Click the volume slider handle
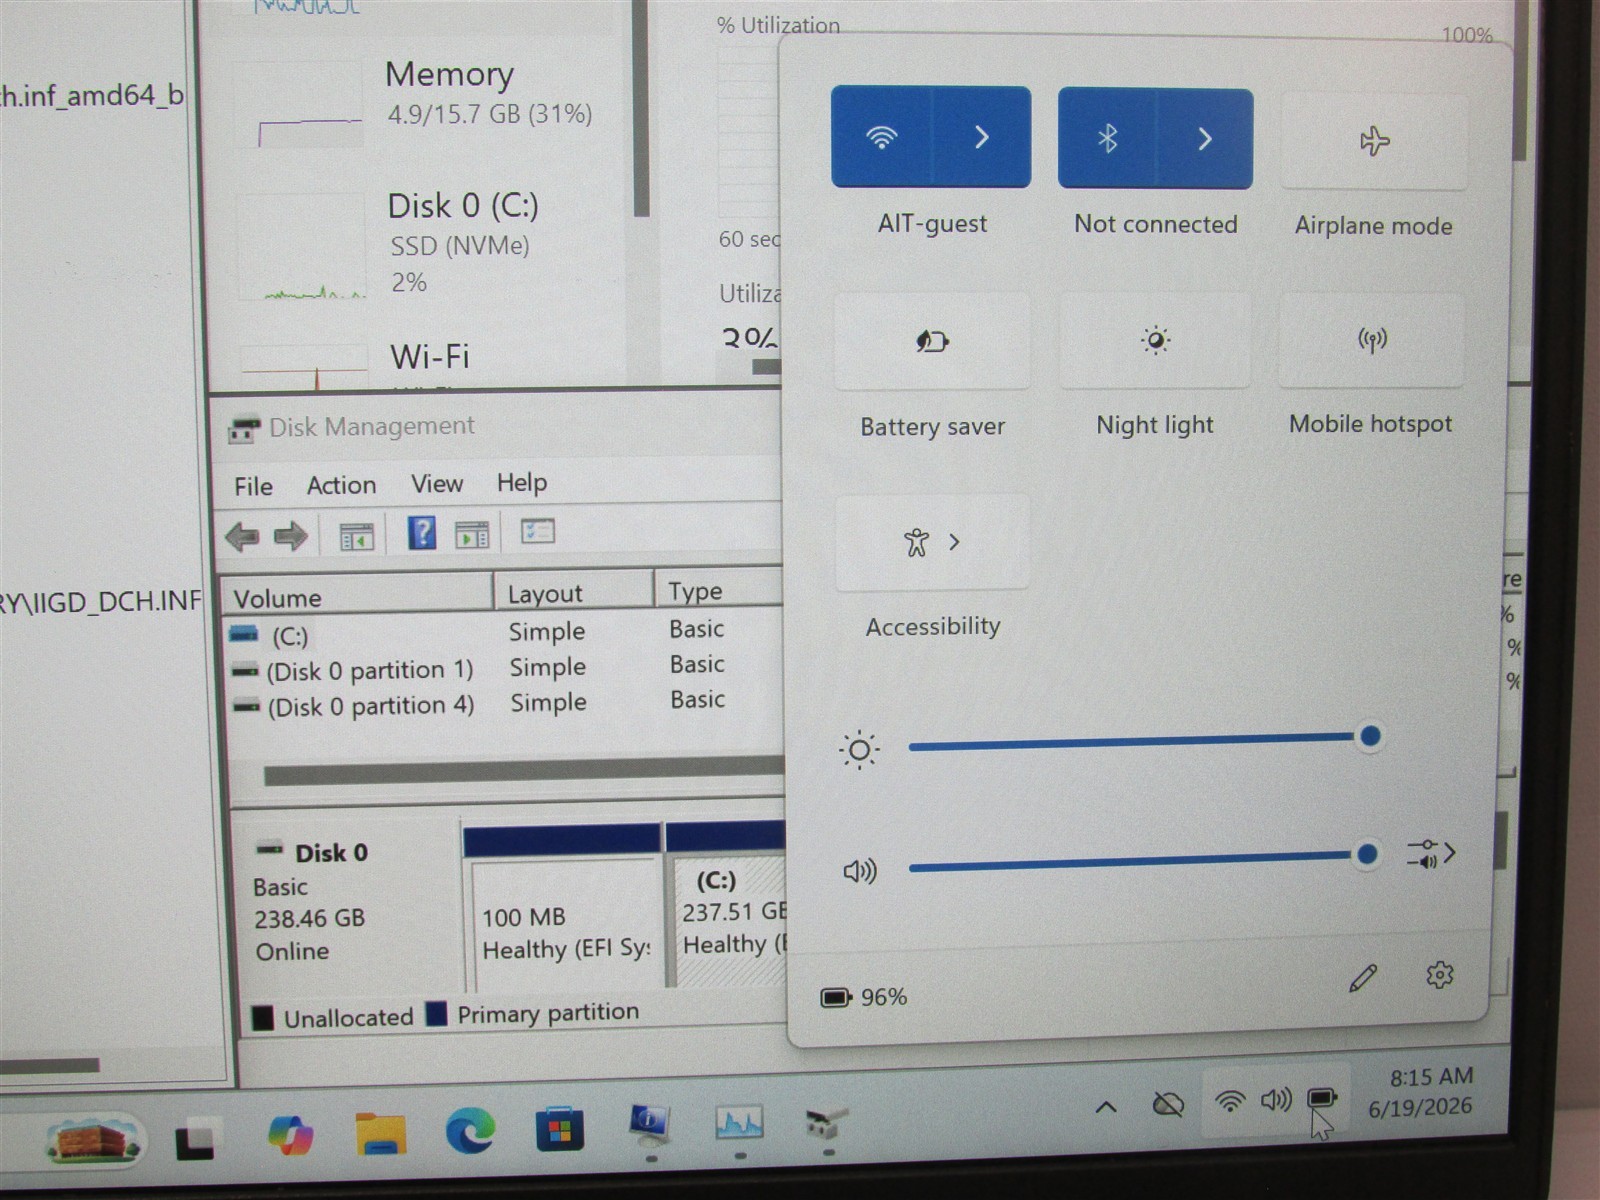 click(1367, 854)
